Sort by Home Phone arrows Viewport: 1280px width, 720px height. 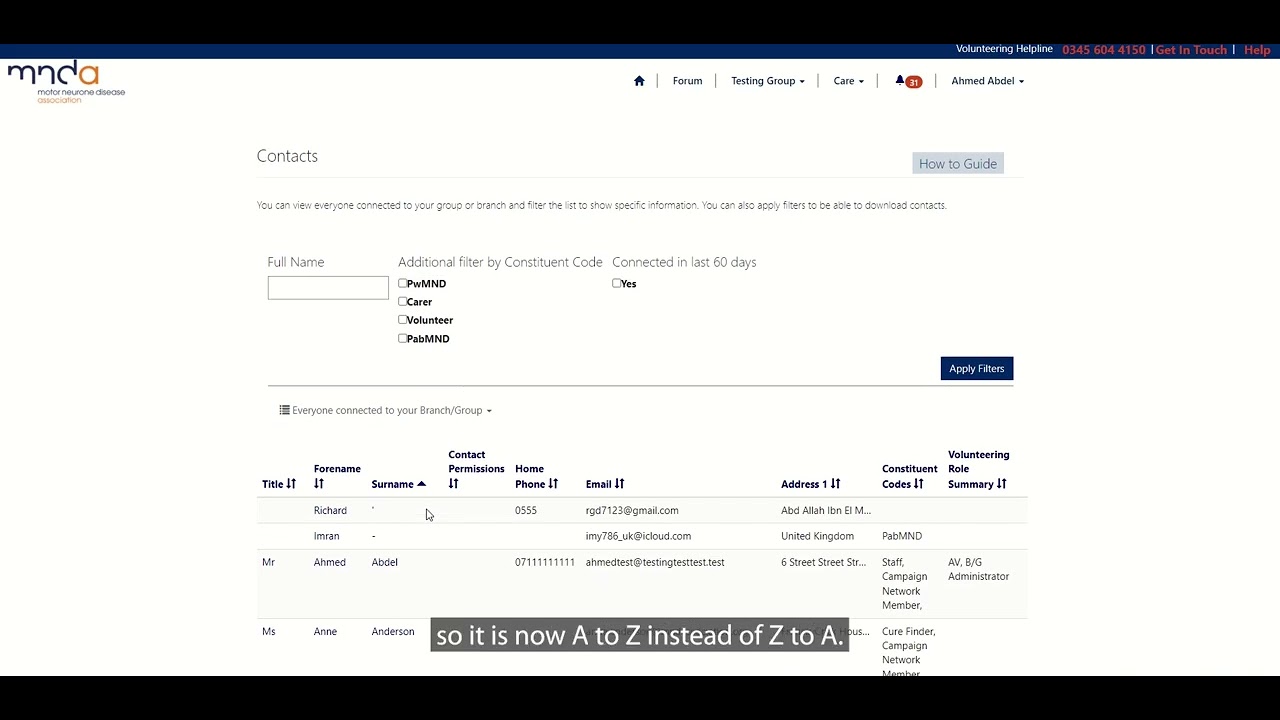[x=553, y=484]
